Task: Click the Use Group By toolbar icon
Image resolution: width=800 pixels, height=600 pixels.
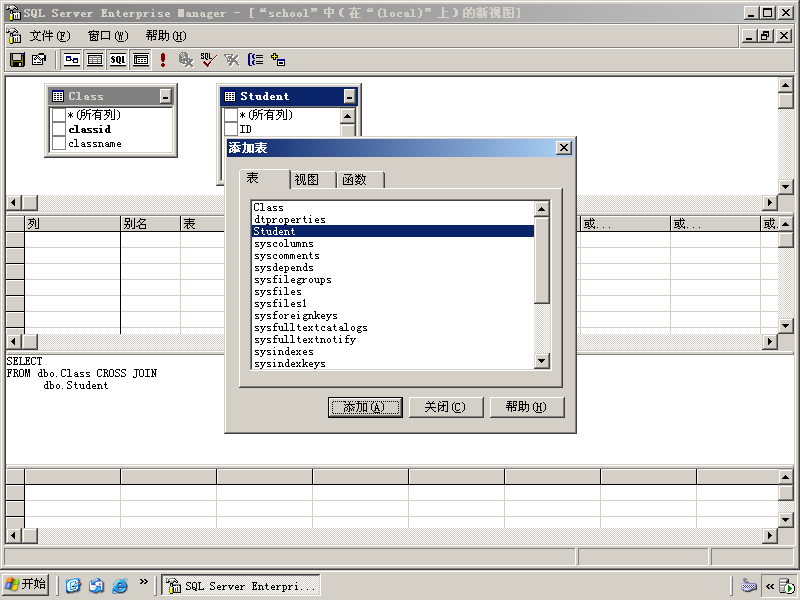Action: [255, 60]
